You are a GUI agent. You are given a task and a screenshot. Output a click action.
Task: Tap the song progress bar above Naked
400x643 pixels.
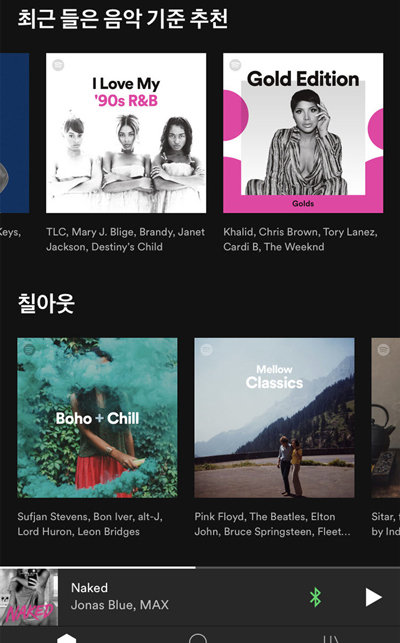pyautogui.click(x=200, y=568)
